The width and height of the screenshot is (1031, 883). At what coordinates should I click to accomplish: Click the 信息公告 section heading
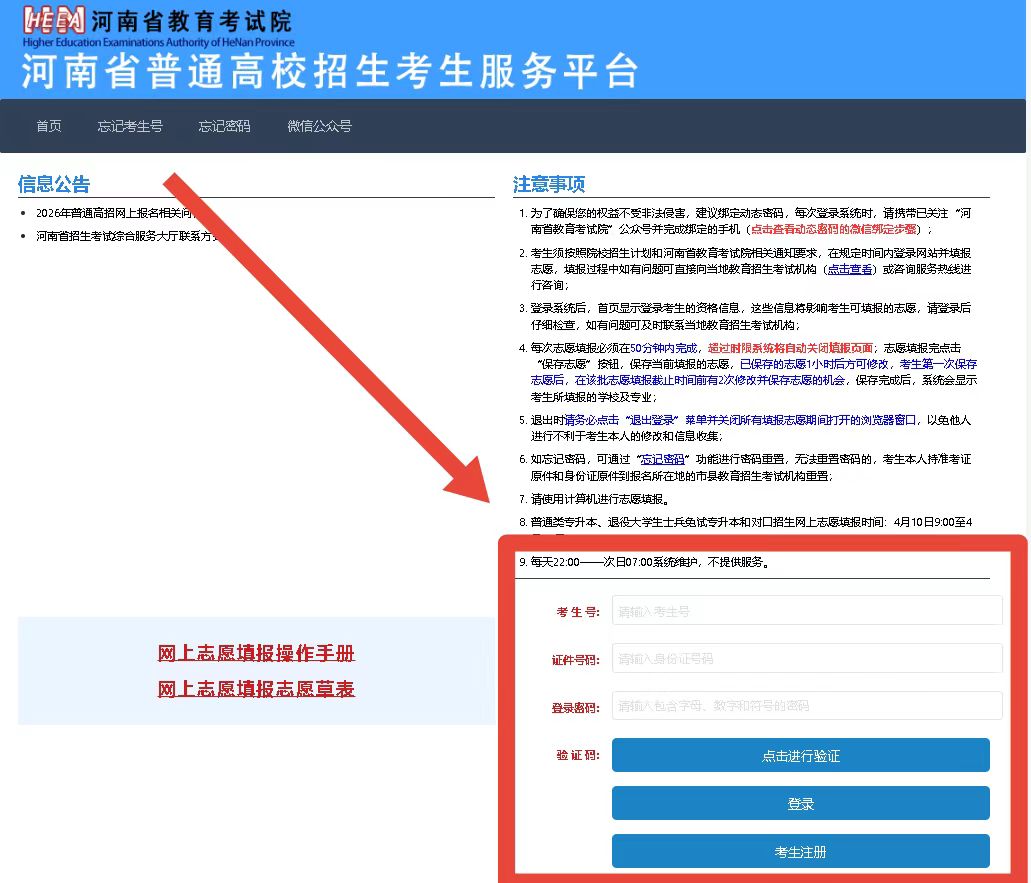[54, 184]
